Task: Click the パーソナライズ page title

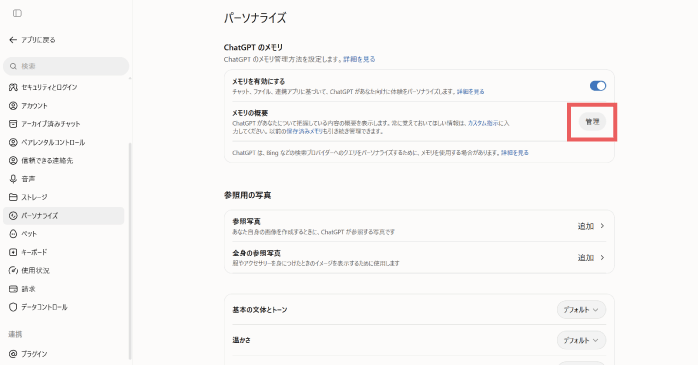Action: (255, 18)
